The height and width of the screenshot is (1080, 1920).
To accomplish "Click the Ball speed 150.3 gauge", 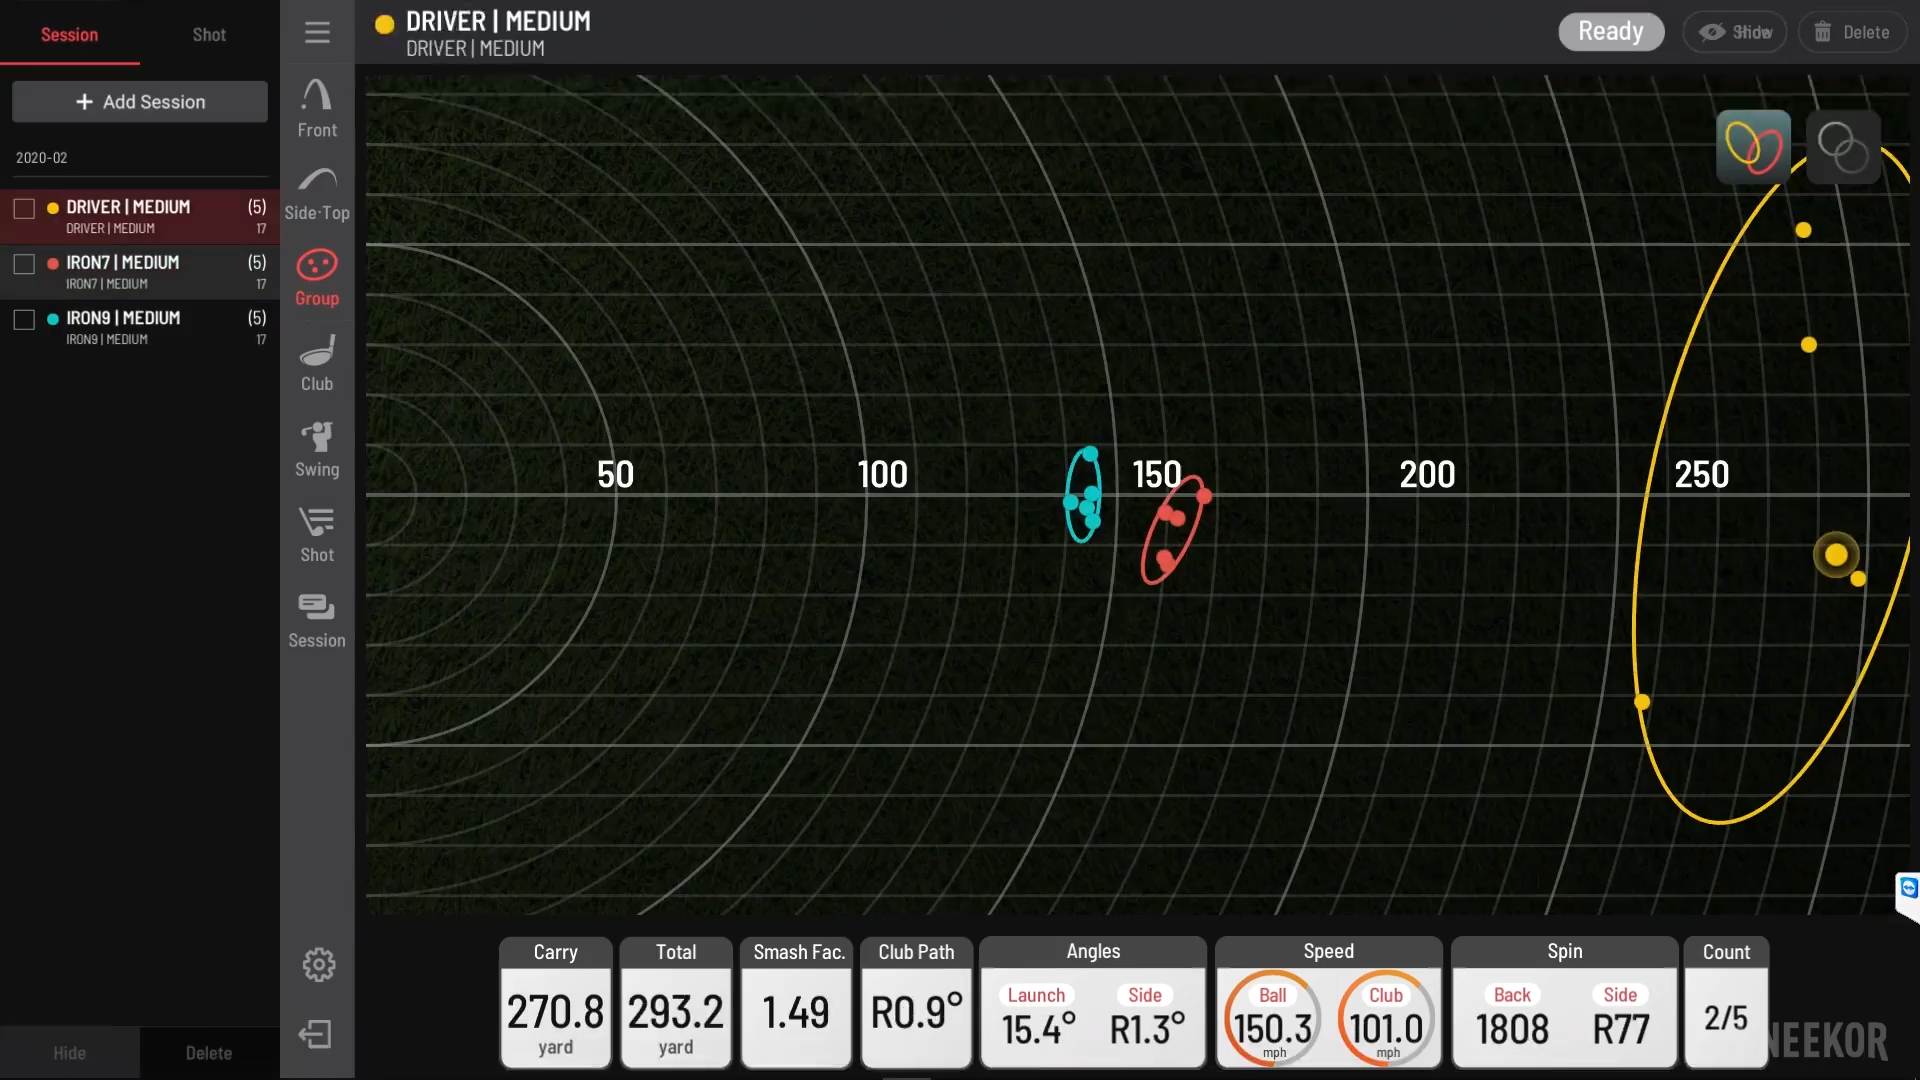I will 1273,1018.
